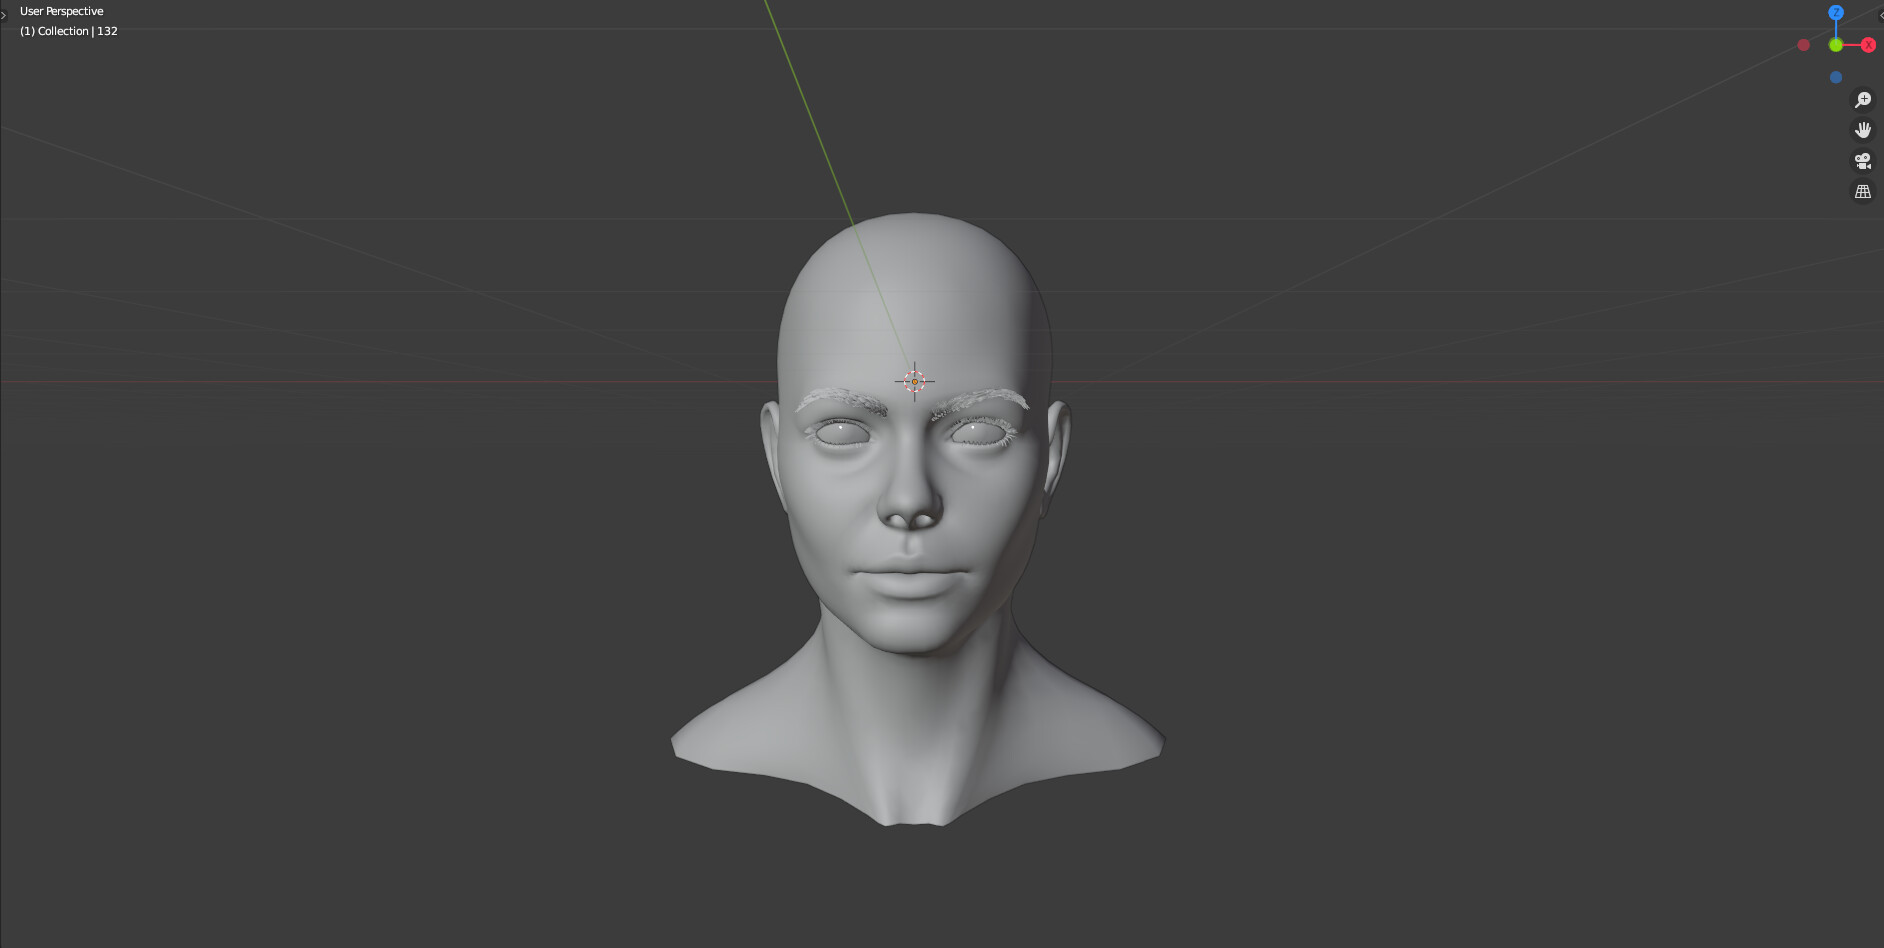This screenshot has width=1884, height=948.
Task: Select the Zoom magnifier icon in viewport controls
Action: pyautogui.click(x=1863, y=99)
